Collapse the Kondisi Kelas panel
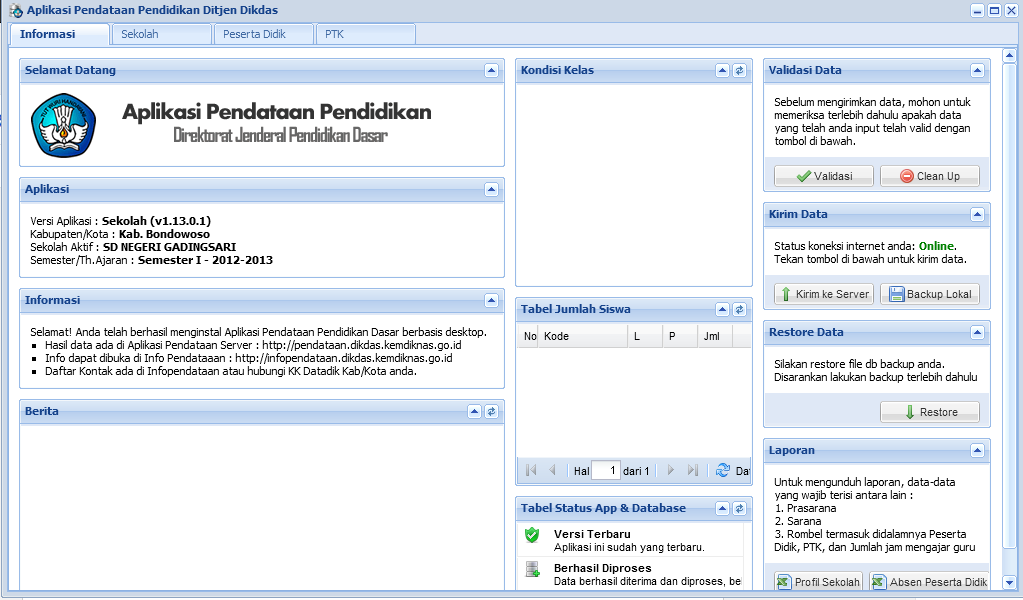 (x=722, y=70)
